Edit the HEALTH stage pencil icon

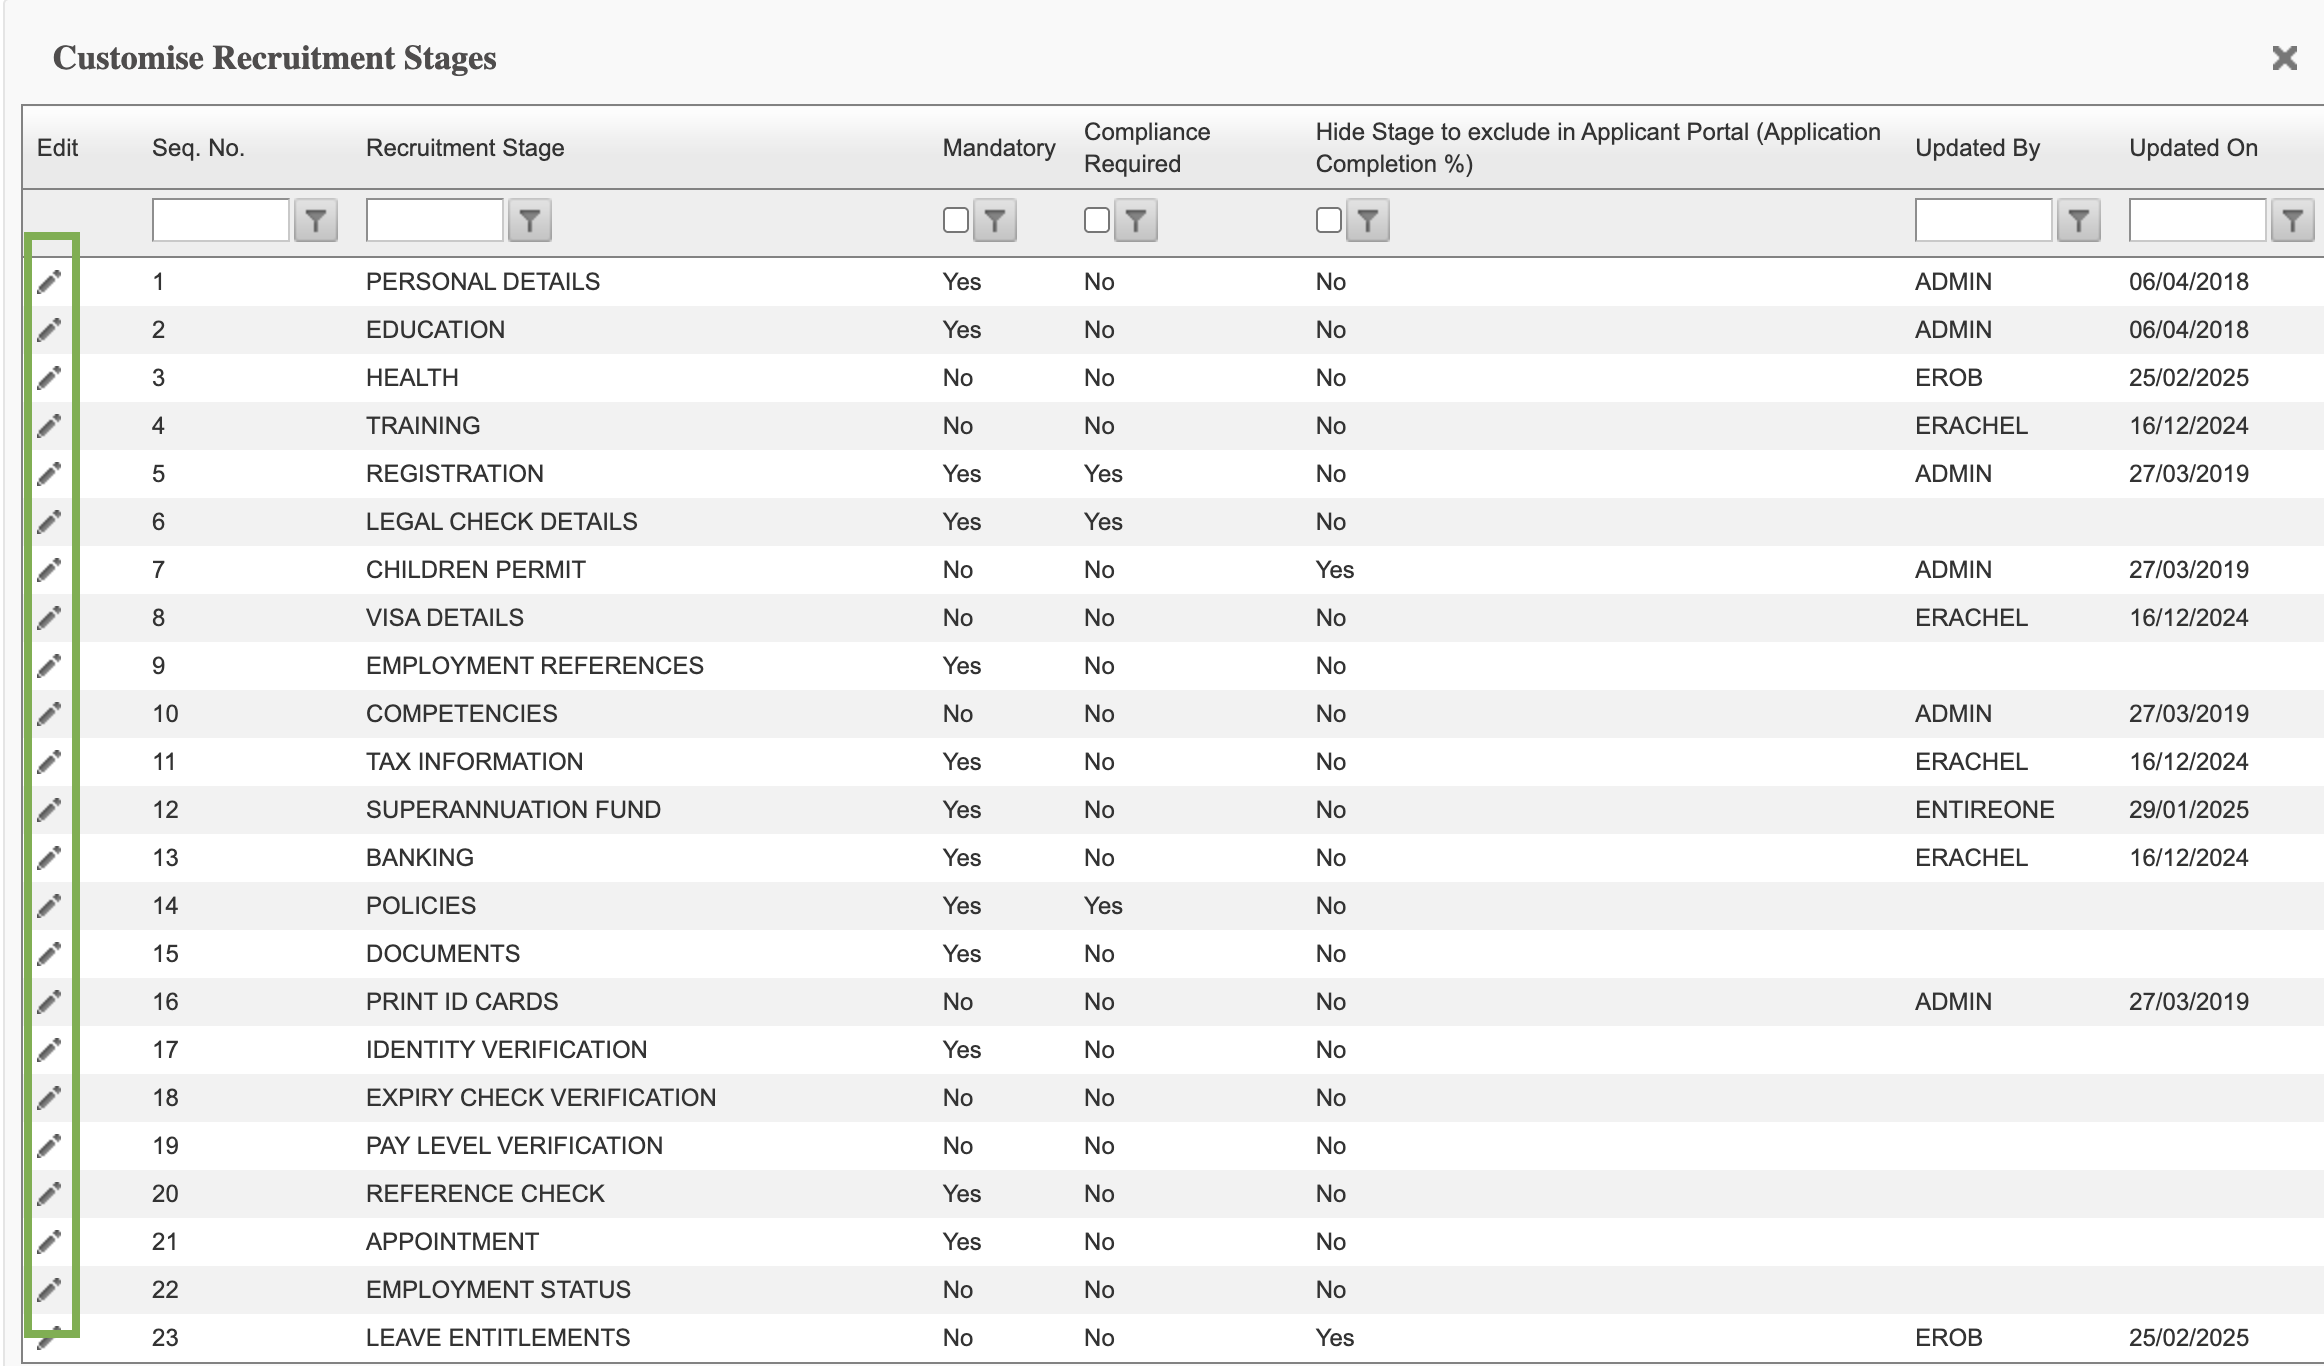pyautogui.click(x=49, y=378)
